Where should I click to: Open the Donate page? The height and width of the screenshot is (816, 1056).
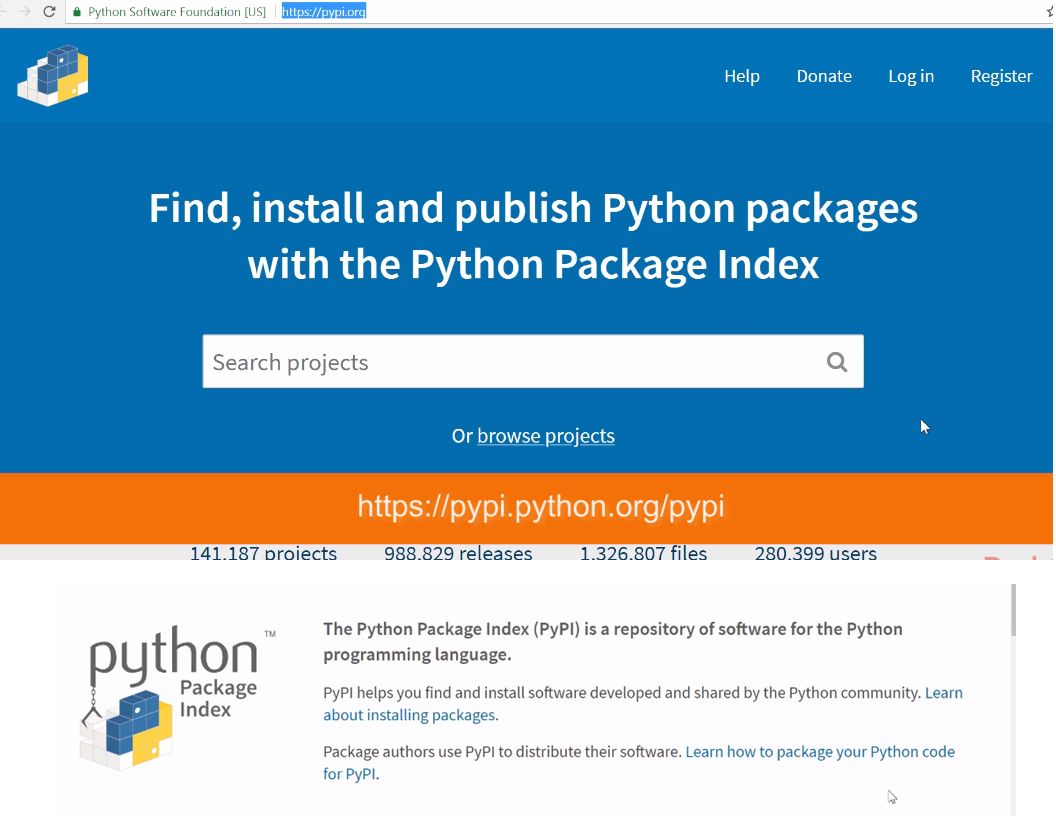click(x=824, y=76)
